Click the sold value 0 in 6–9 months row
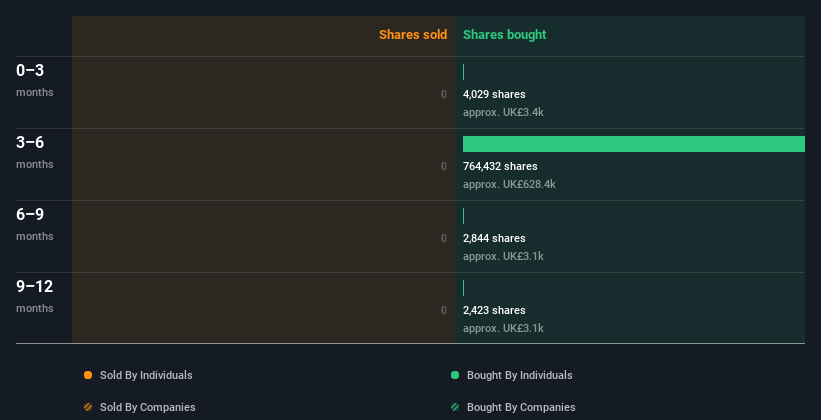The height and width of the screenshot is (420, 821). [444, 238]
